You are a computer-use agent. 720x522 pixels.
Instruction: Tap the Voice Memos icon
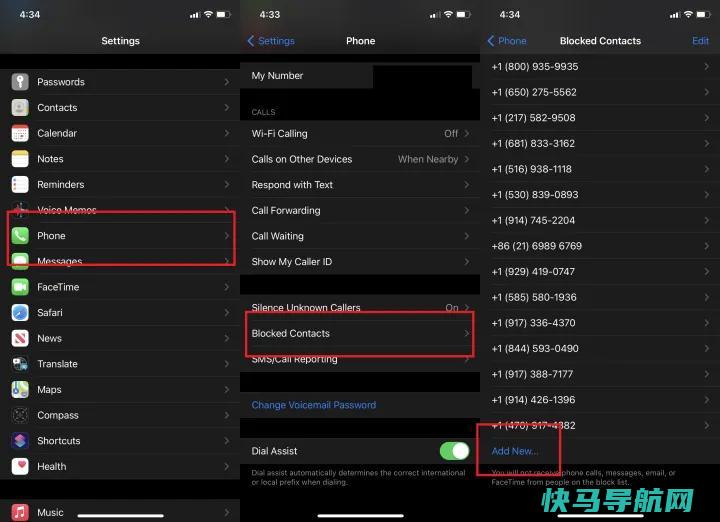point(20,210)
